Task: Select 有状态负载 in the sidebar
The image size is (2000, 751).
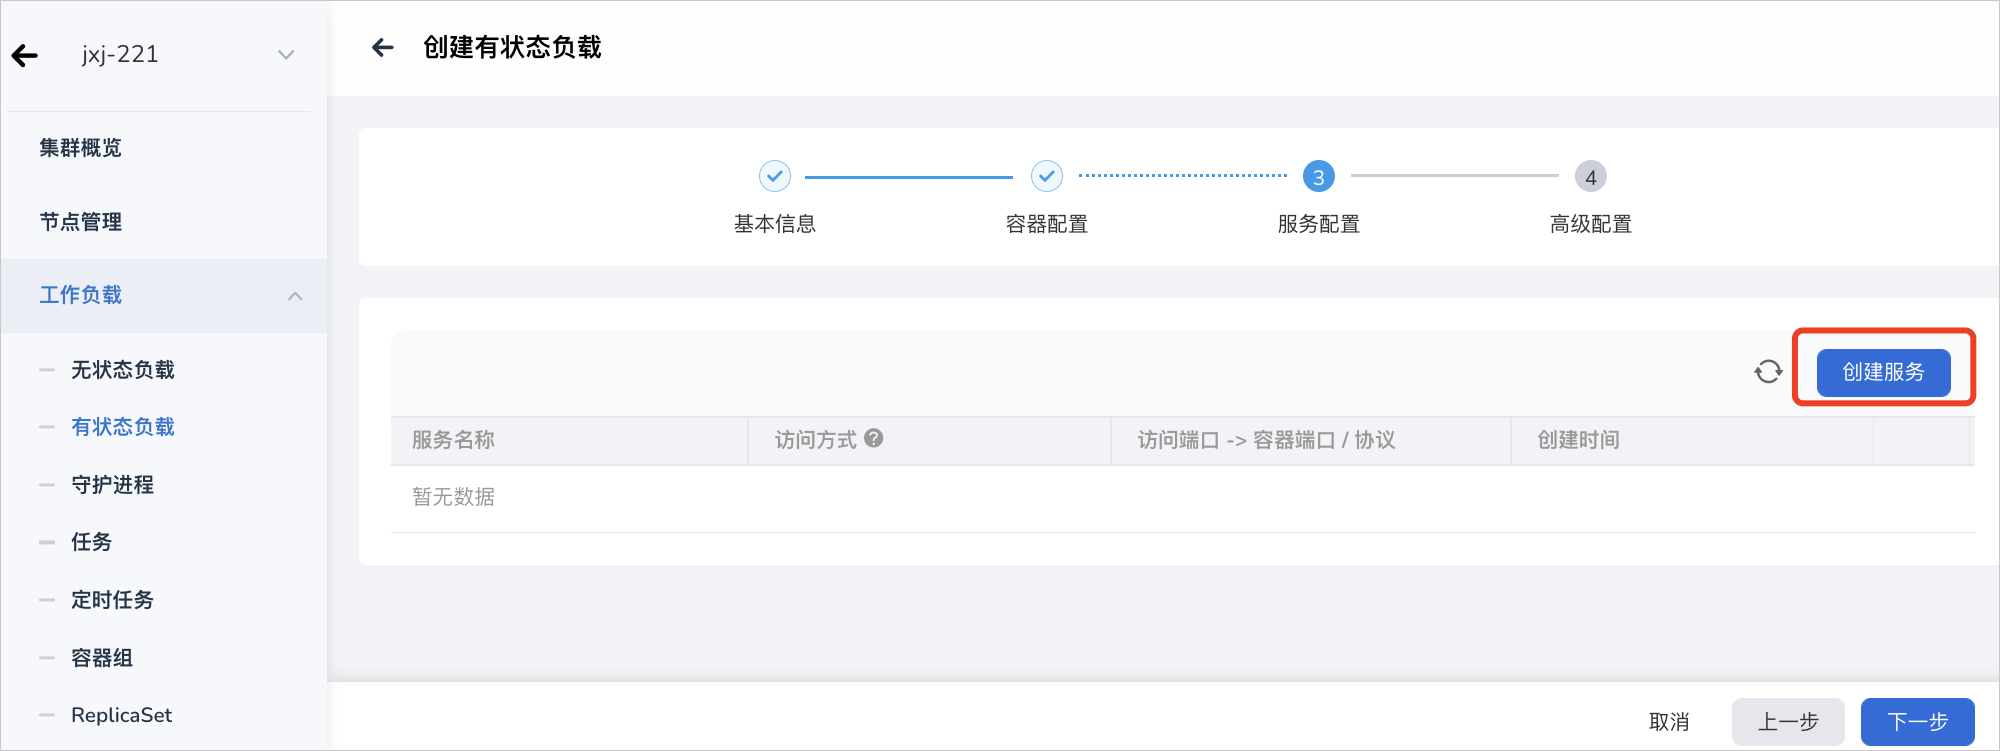Action: (123, 427)
